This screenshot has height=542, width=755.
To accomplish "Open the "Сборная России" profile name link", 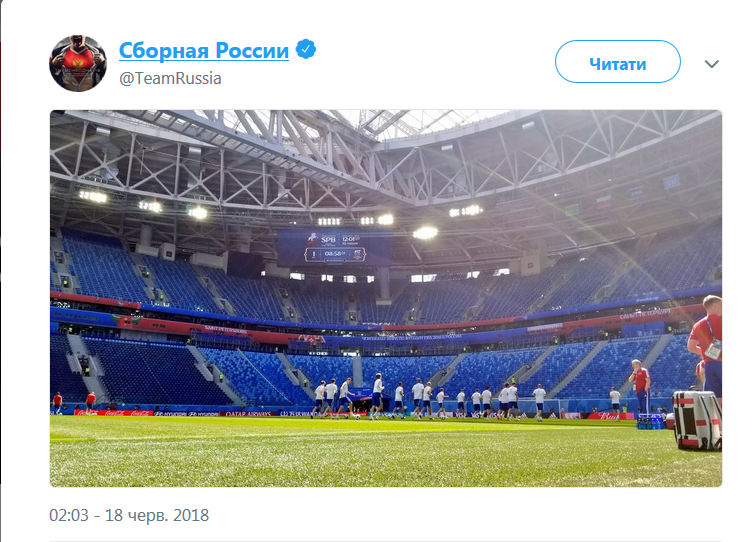I will pyautogui.click(x=204, y=50).
